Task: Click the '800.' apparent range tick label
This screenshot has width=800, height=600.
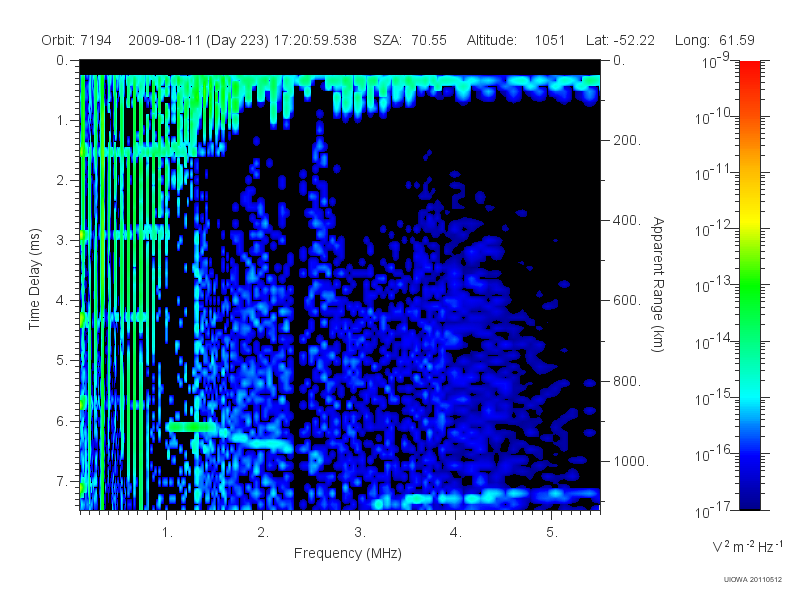Action: pos(627,381)
